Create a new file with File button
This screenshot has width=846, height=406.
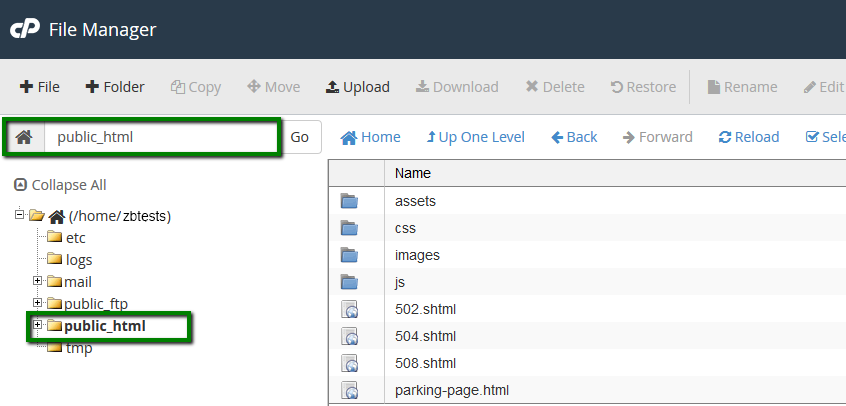(40, 87)
